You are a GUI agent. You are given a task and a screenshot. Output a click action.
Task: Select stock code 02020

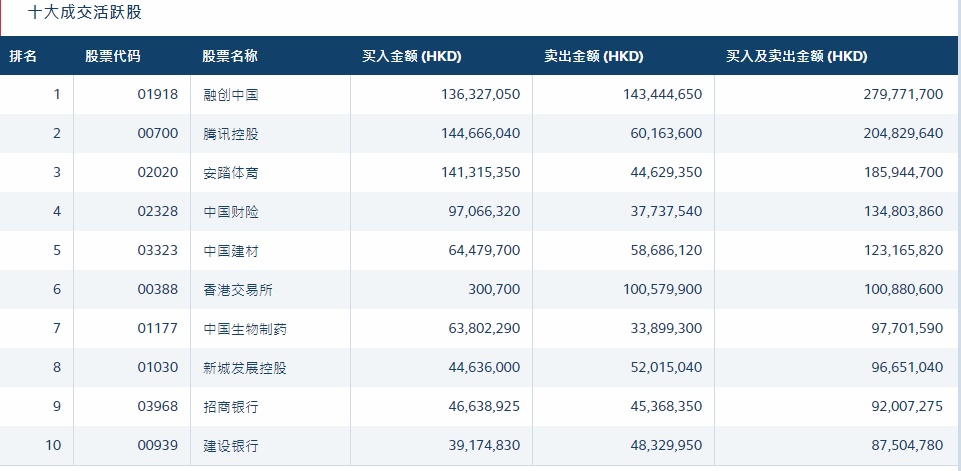point(158,172)
